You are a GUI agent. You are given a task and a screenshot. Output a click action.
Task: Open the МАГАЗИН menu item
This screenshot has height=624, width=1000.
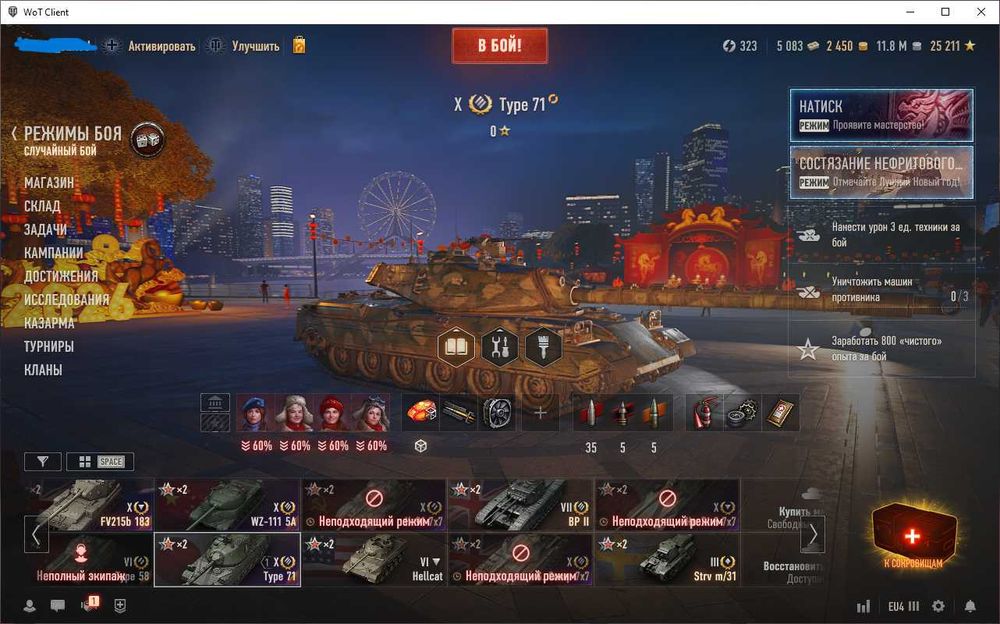pyautogui.click(x=49, y=182)
